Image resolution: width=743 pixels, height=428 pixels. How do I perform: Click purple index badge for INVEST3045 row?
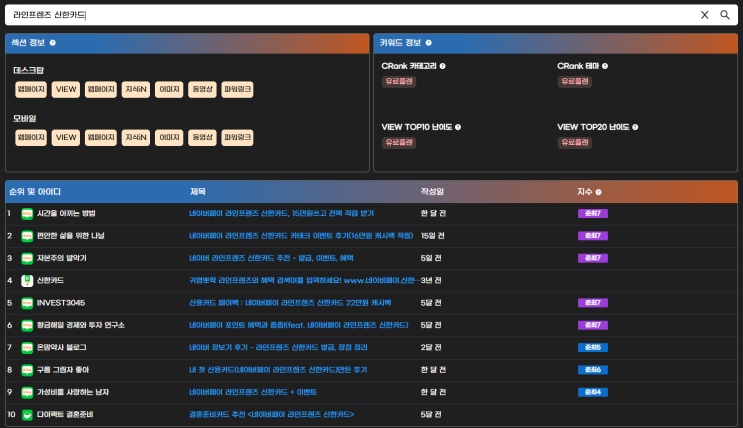(593, 302)
